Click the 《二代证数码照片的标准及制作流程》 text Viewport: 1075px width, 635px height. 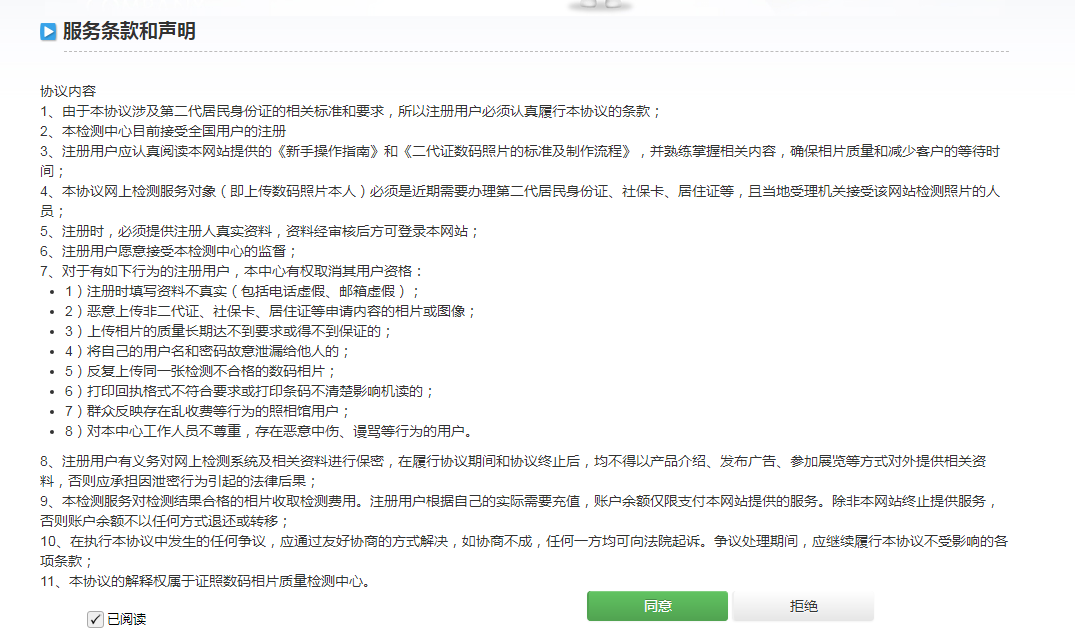click(518, 151)
